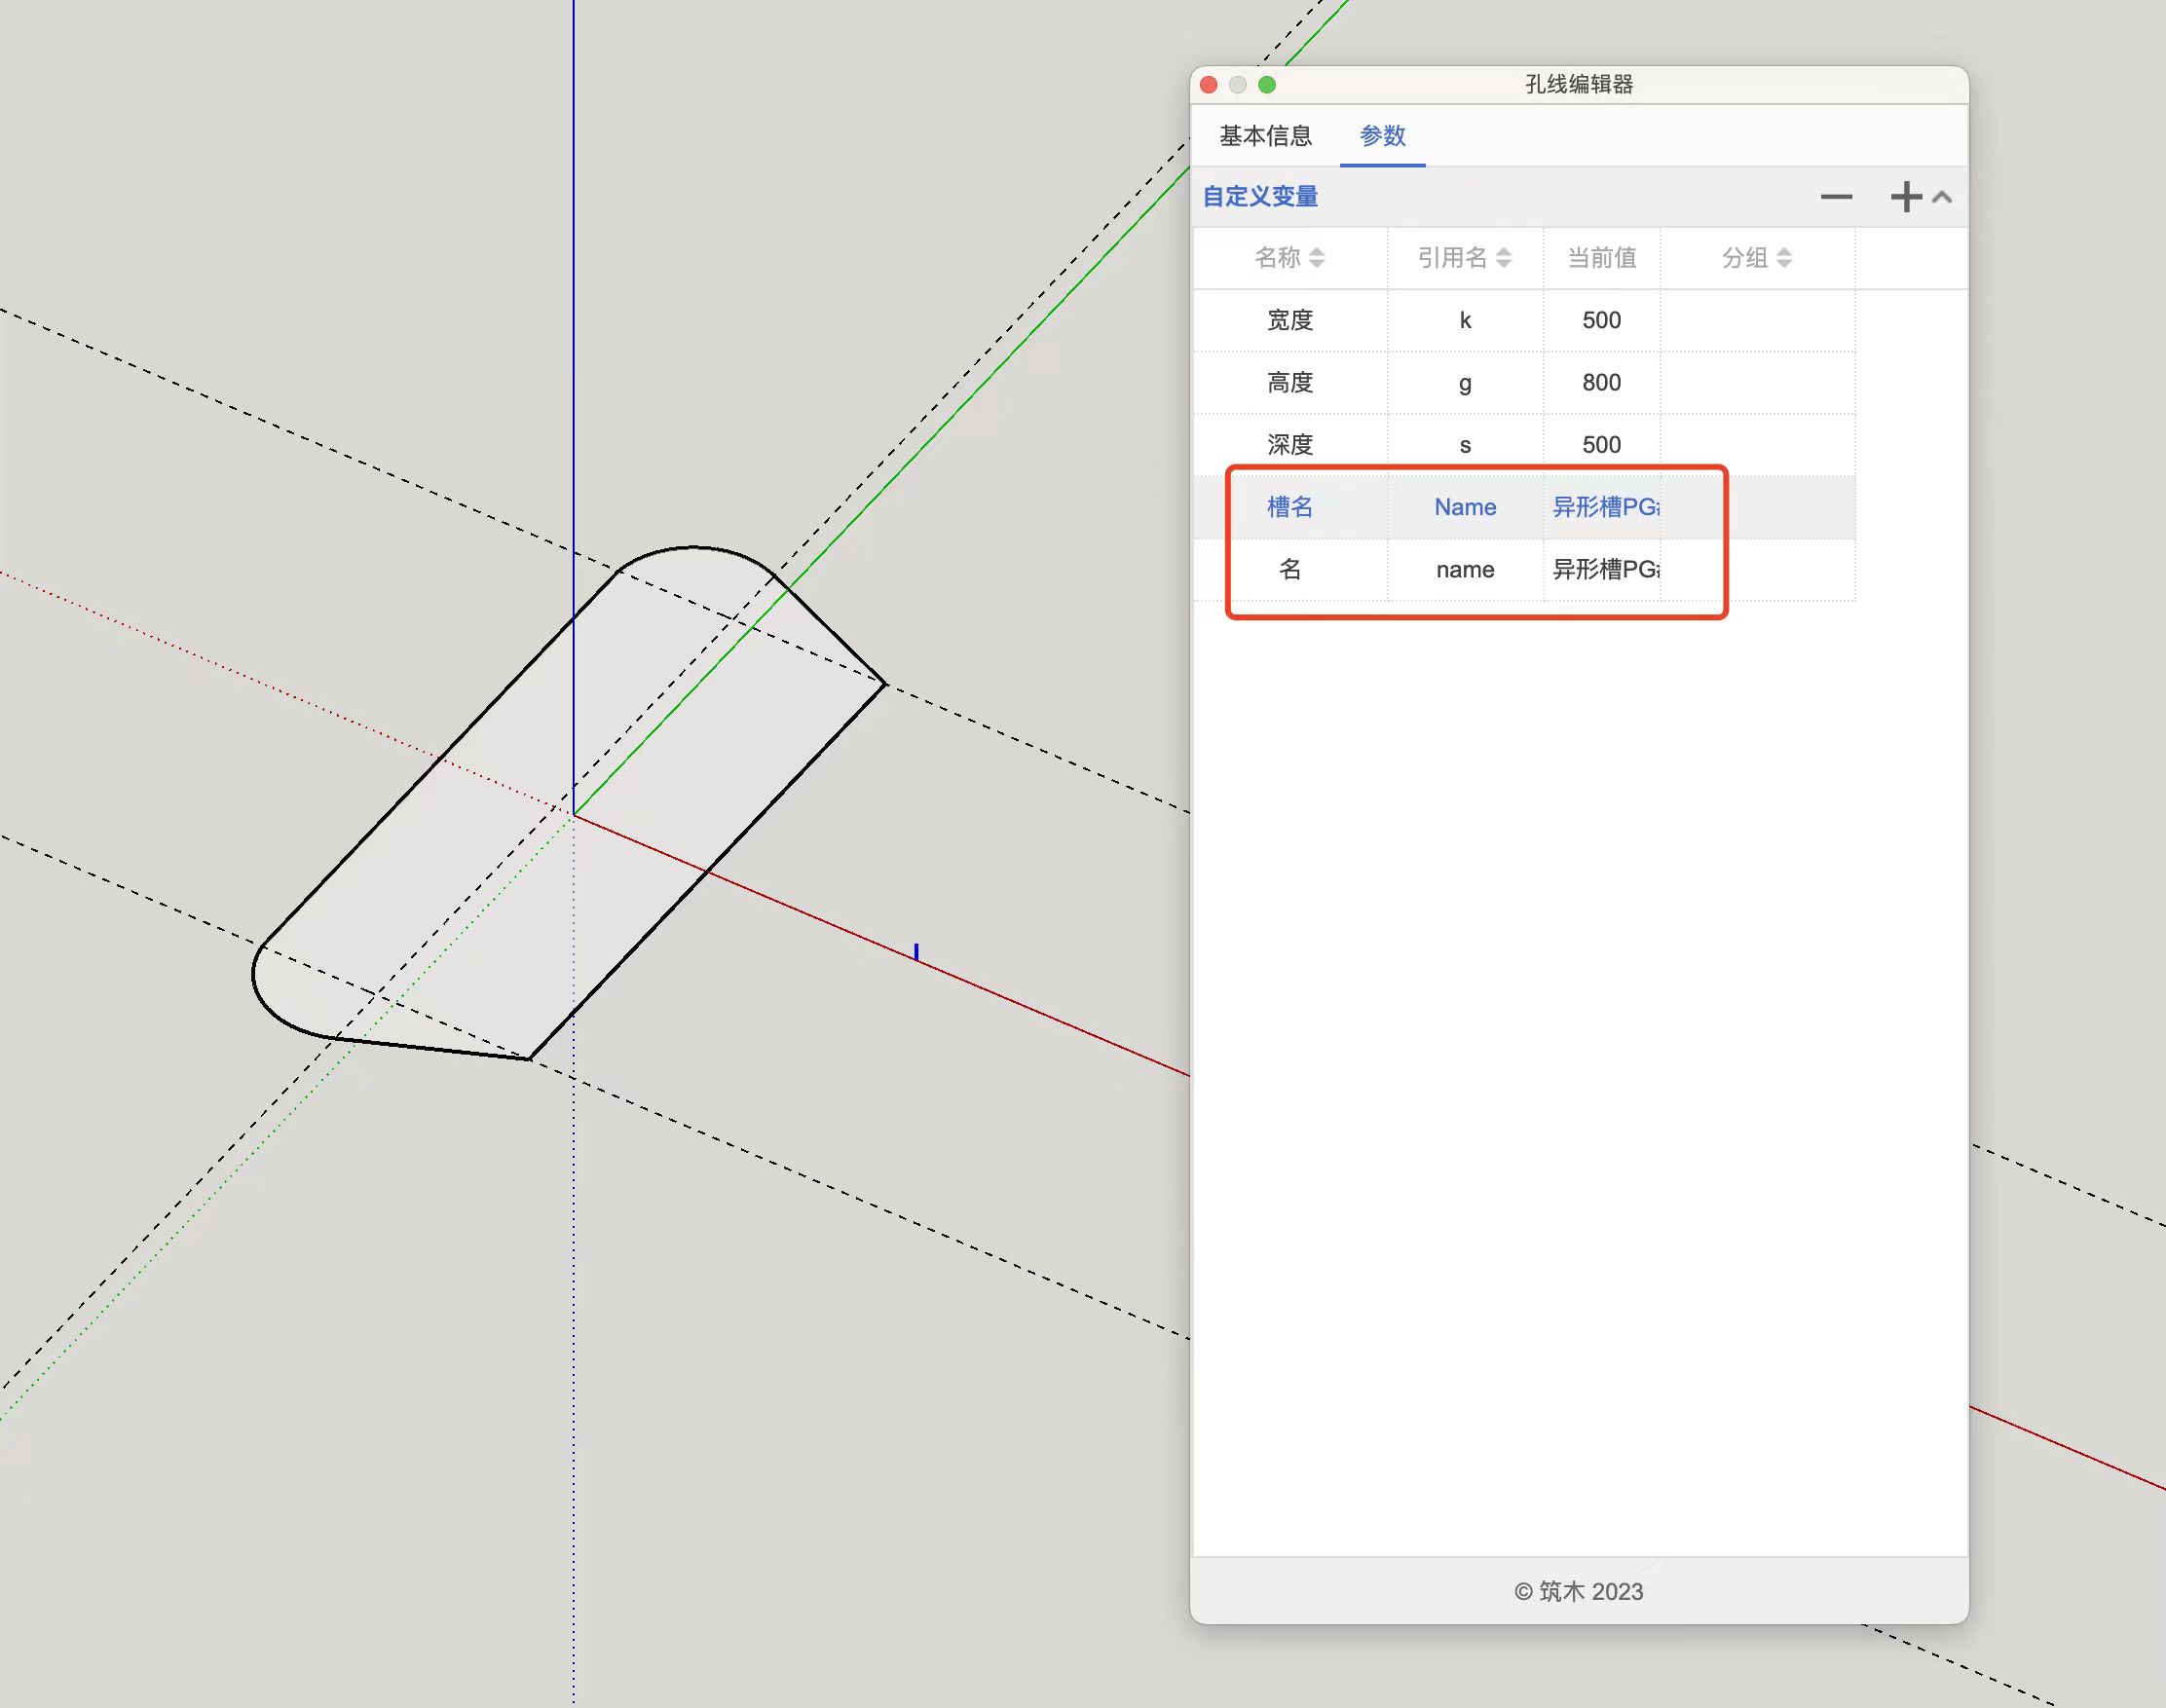
Task: Click reference name k cell
Action: coord(1465,320)
